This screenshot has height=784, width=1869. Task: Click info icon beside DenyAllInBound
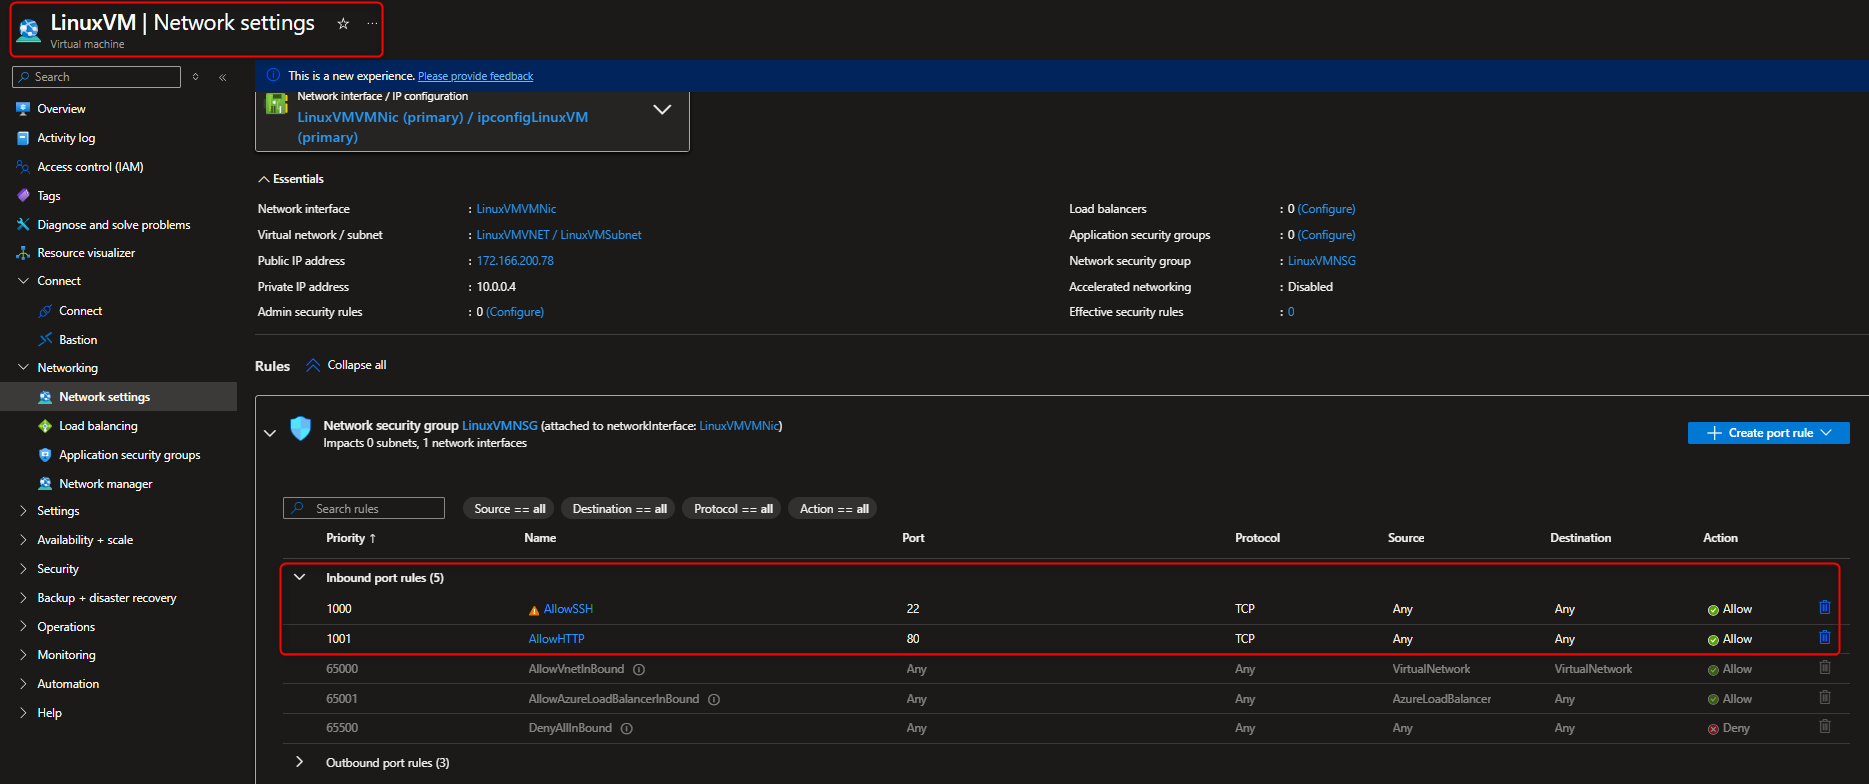(x=627, y=728)
